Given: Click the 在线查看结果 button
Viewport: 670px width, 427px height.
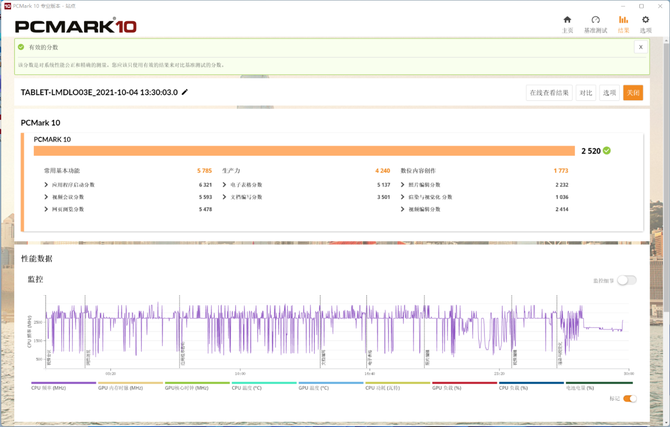Looking at the screenshot, I should click(x=549, y=93).
